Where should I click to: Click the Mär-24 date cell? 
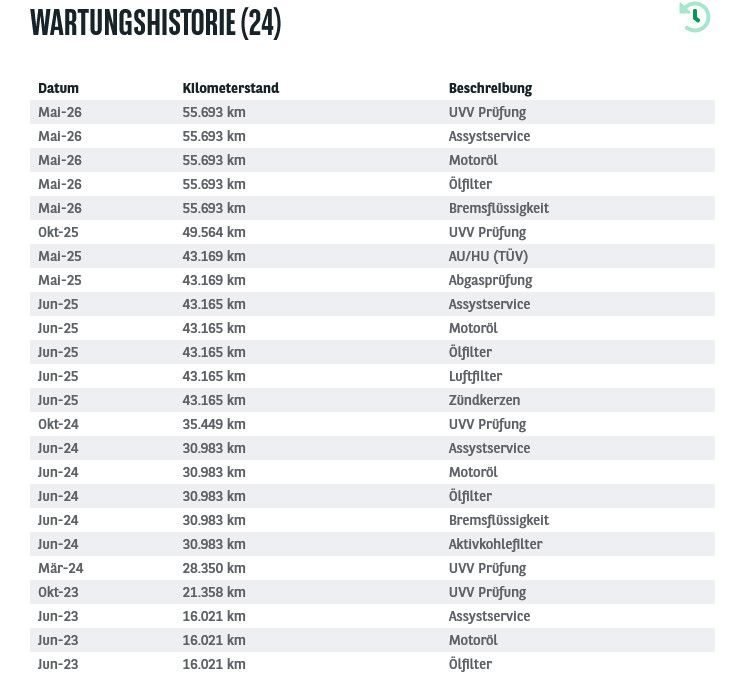61,568
